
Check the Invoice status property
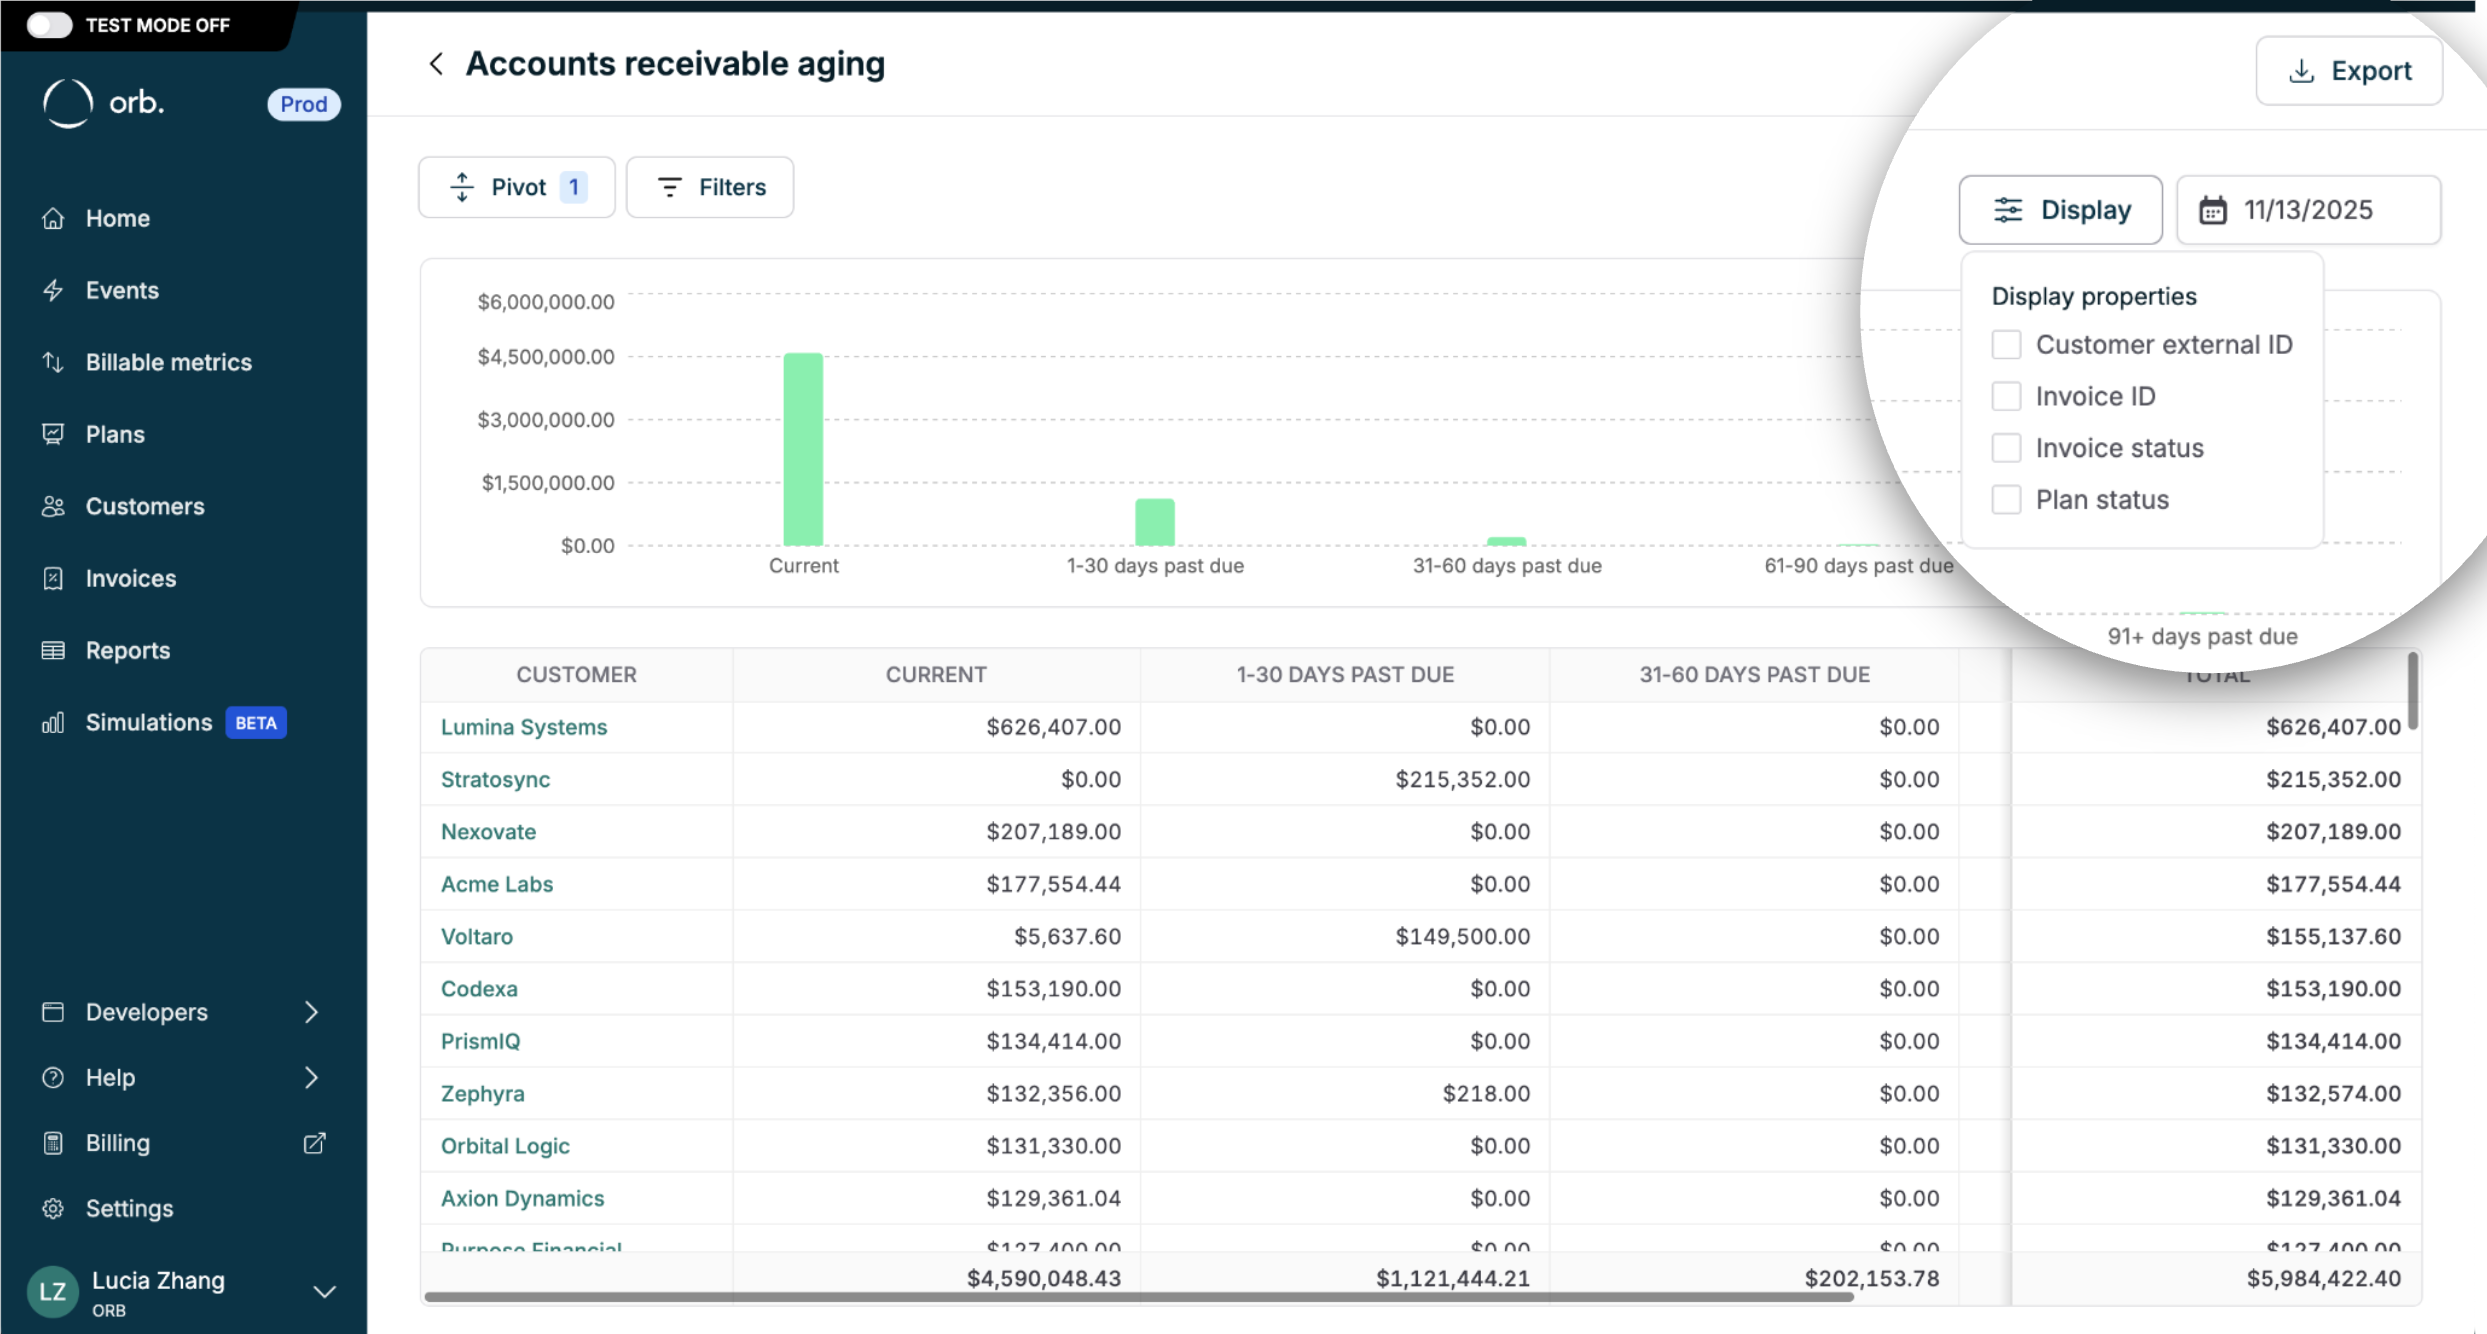pos(2006,448)
